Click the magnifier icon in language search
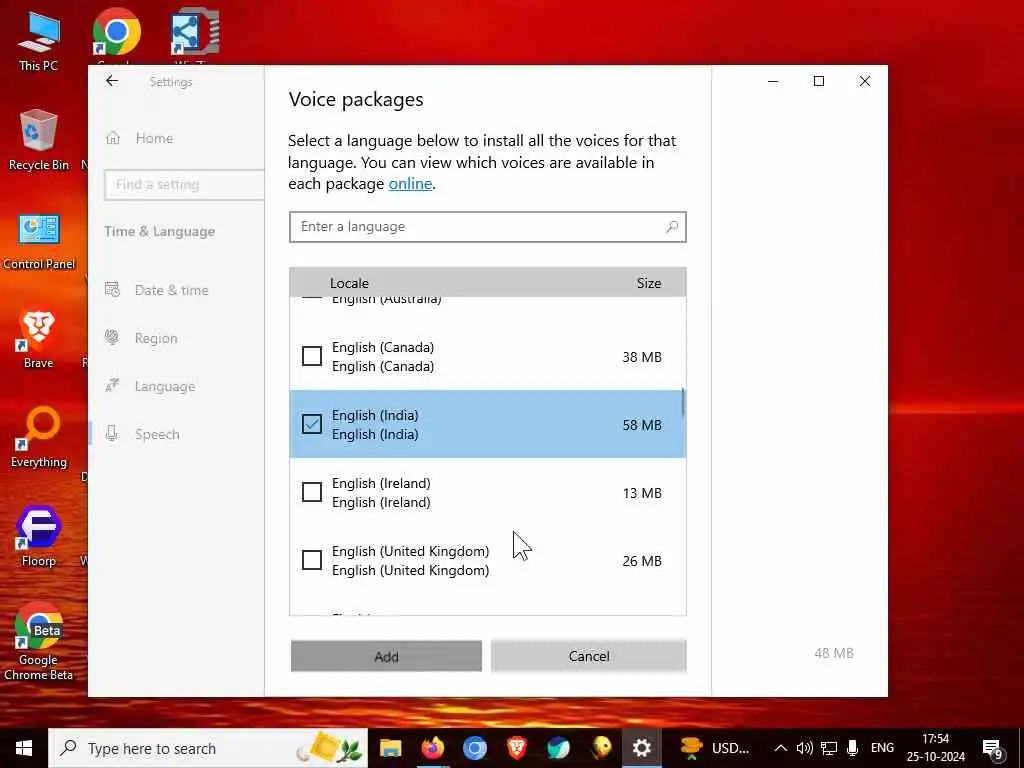This screenshot has width=1024, height=768. (672, 227)
